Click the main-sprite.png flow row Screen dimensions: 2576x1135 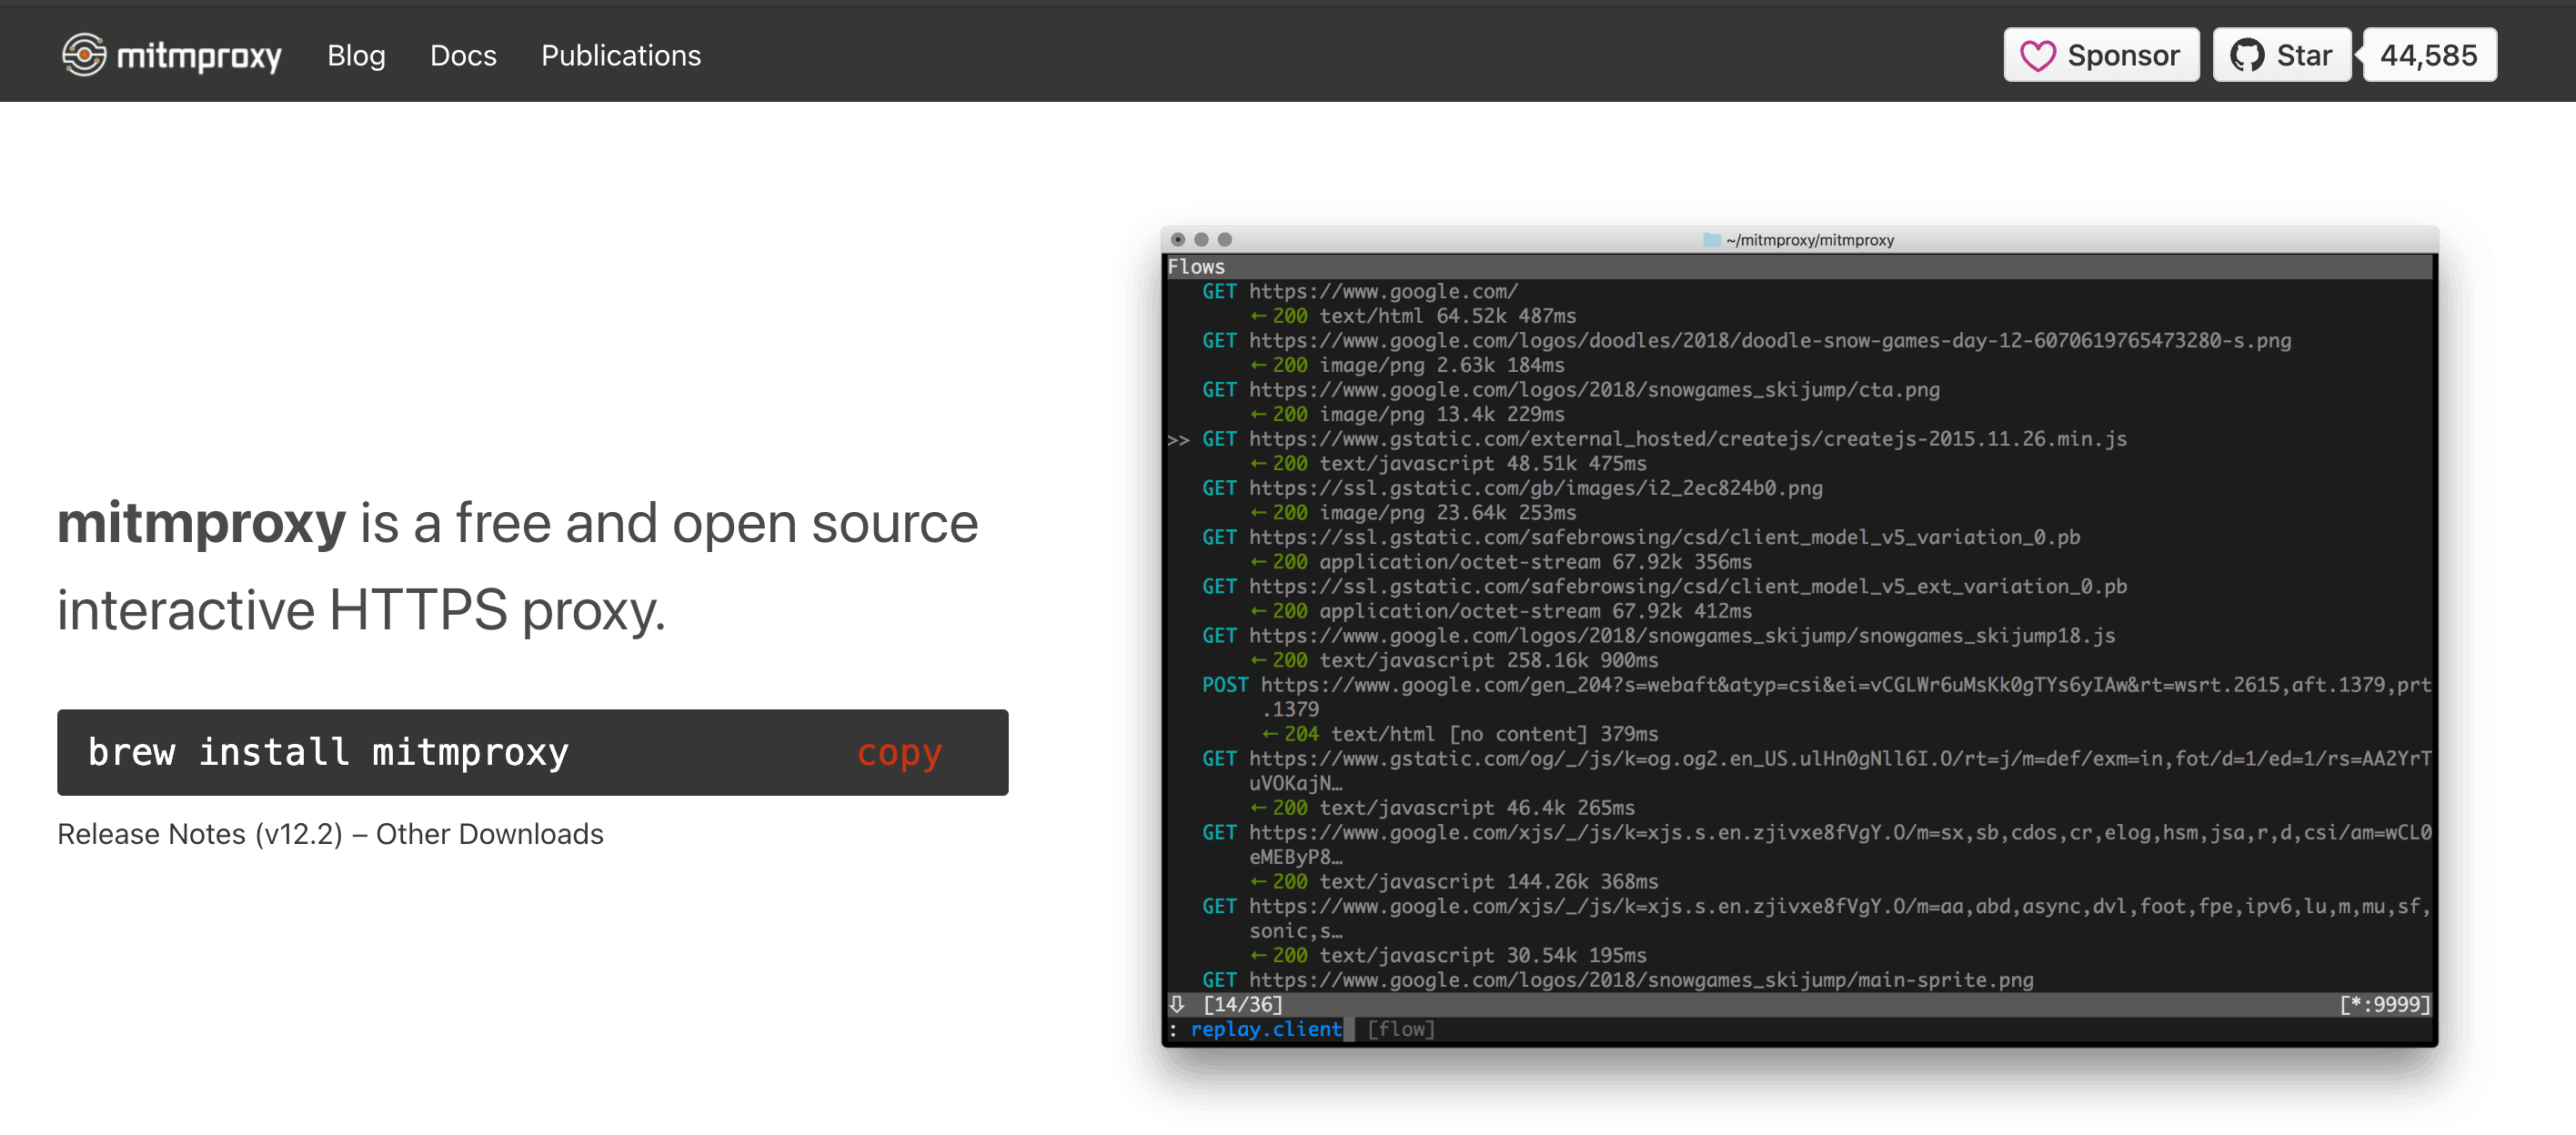(1617, 980)
